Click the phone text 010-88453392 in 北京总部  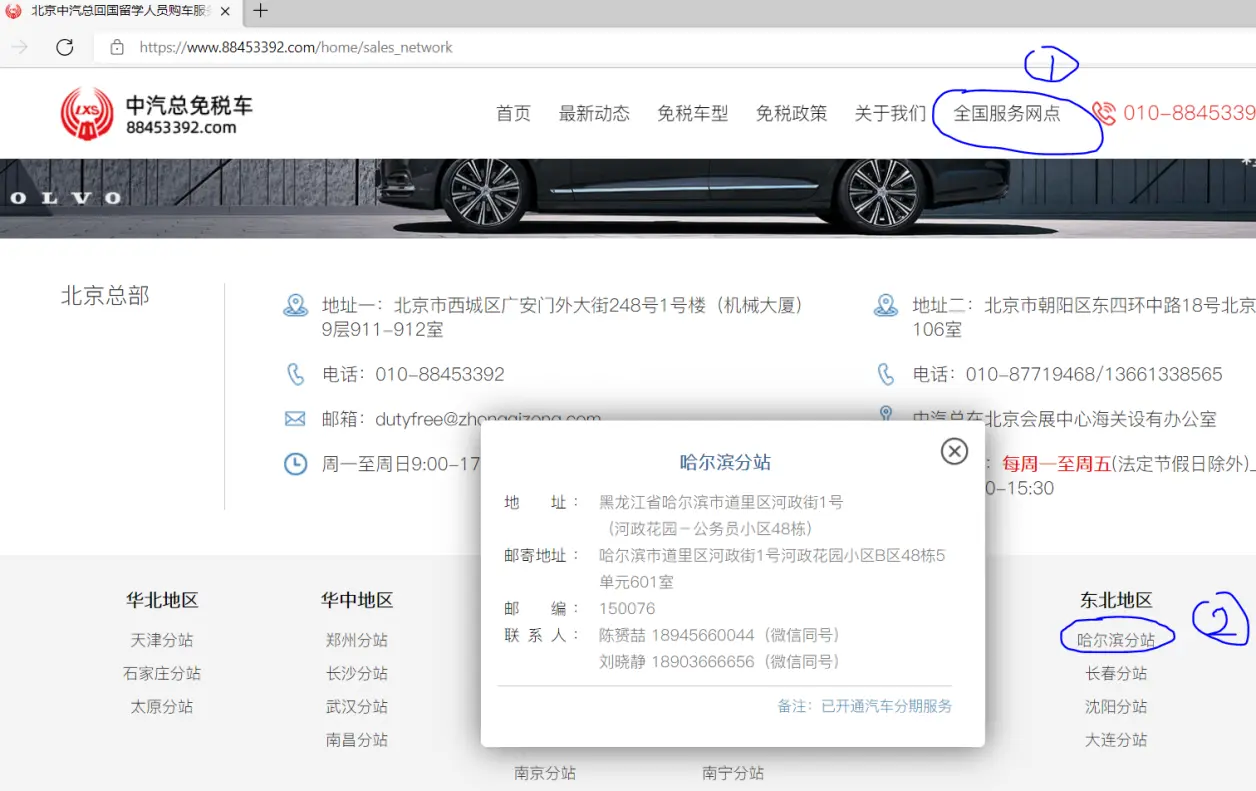[440, 374]
